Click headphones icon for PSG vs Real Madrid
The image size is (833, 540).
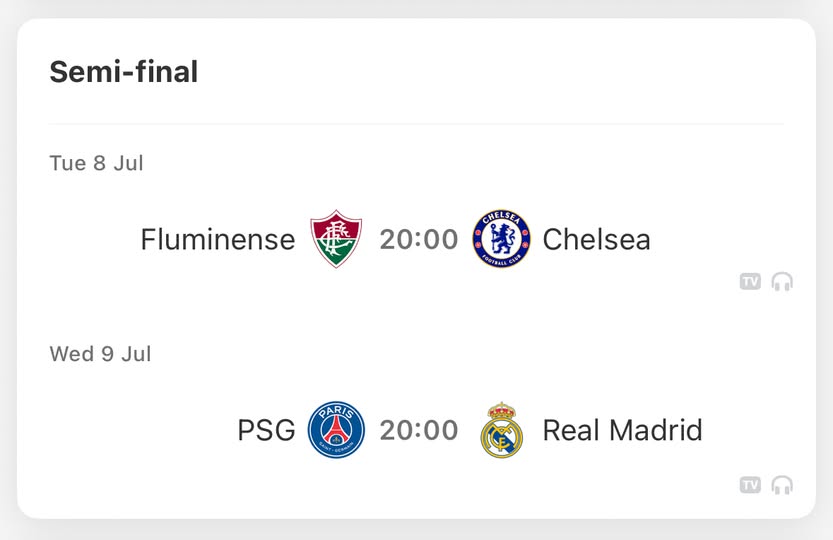(782, 485)
